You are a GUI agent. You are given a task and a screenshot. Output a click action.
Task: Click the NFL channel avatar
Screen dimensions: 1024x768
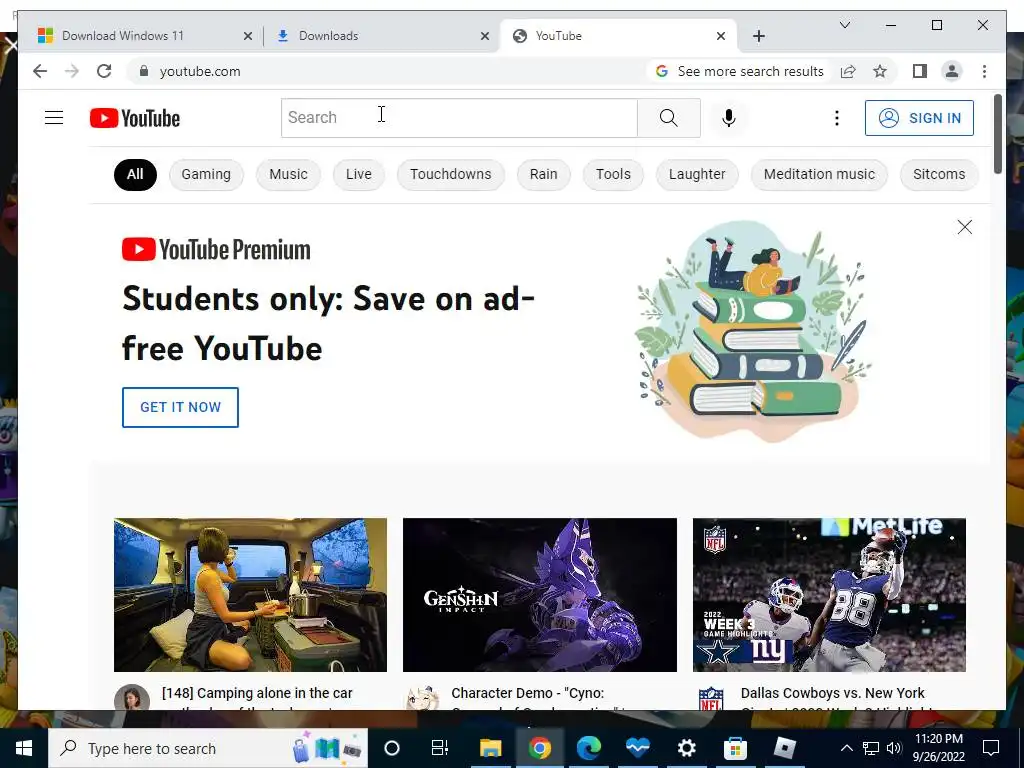click(711, 697)
